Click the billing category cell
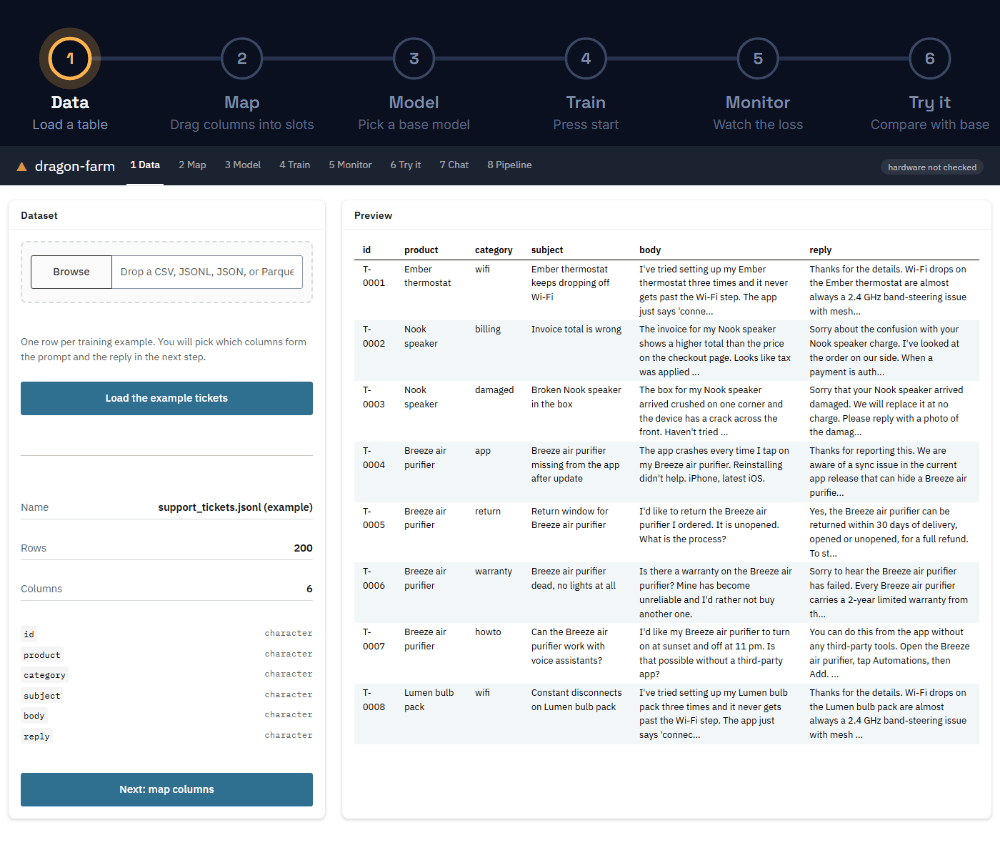Viewport: 1000px width, 860px height. [x=488, y=329]
